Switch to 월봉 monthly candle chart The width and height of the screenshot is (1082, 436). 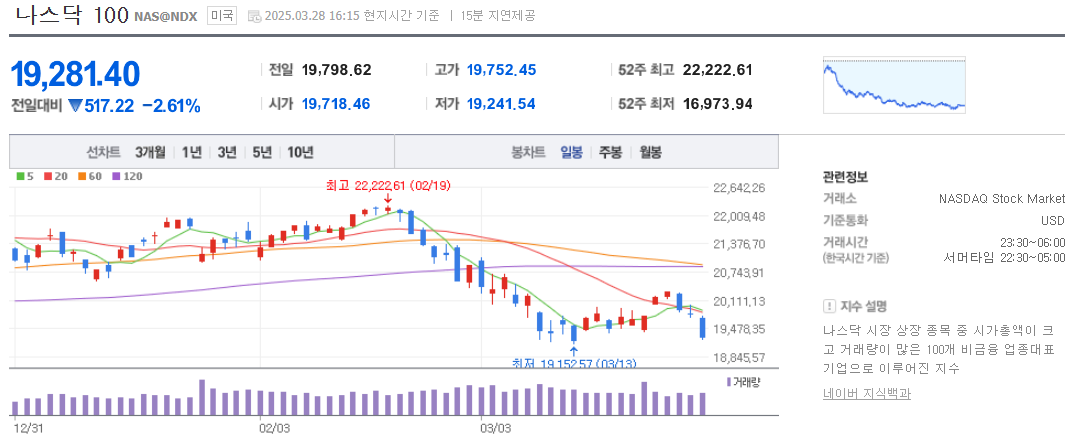650,152
